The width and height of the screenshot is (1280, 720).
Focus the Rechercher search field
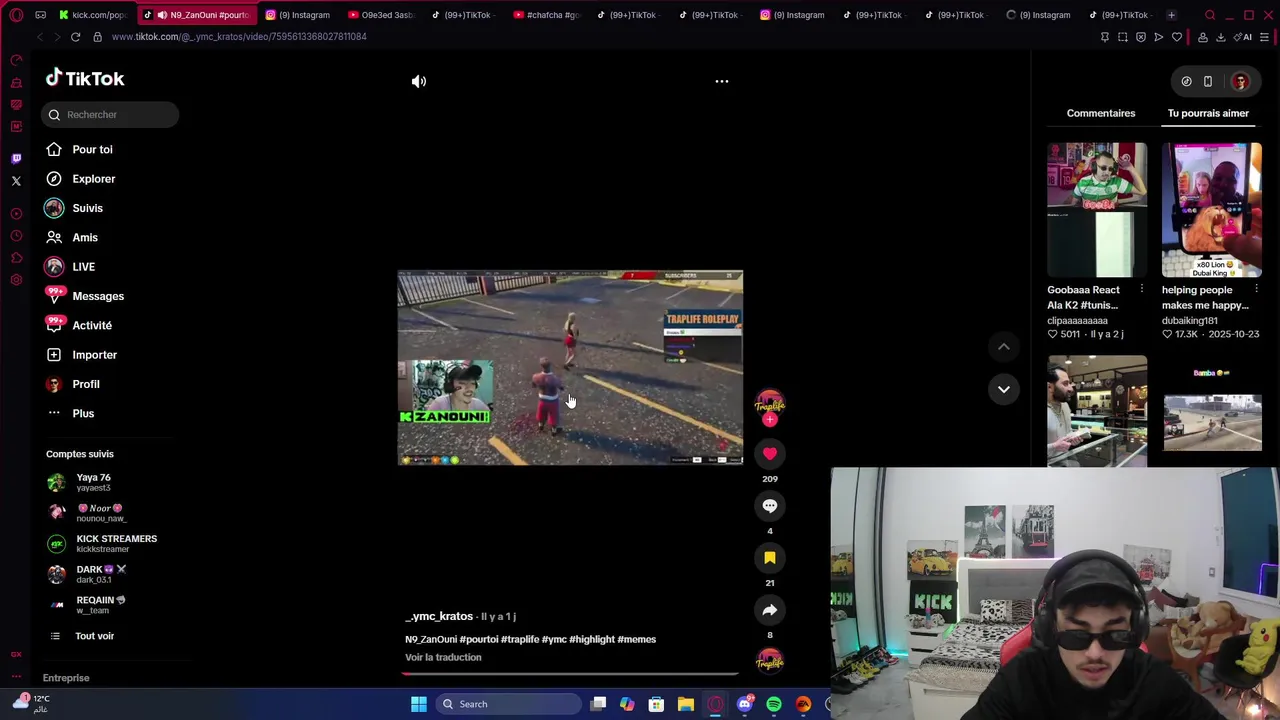pos(110,114)
